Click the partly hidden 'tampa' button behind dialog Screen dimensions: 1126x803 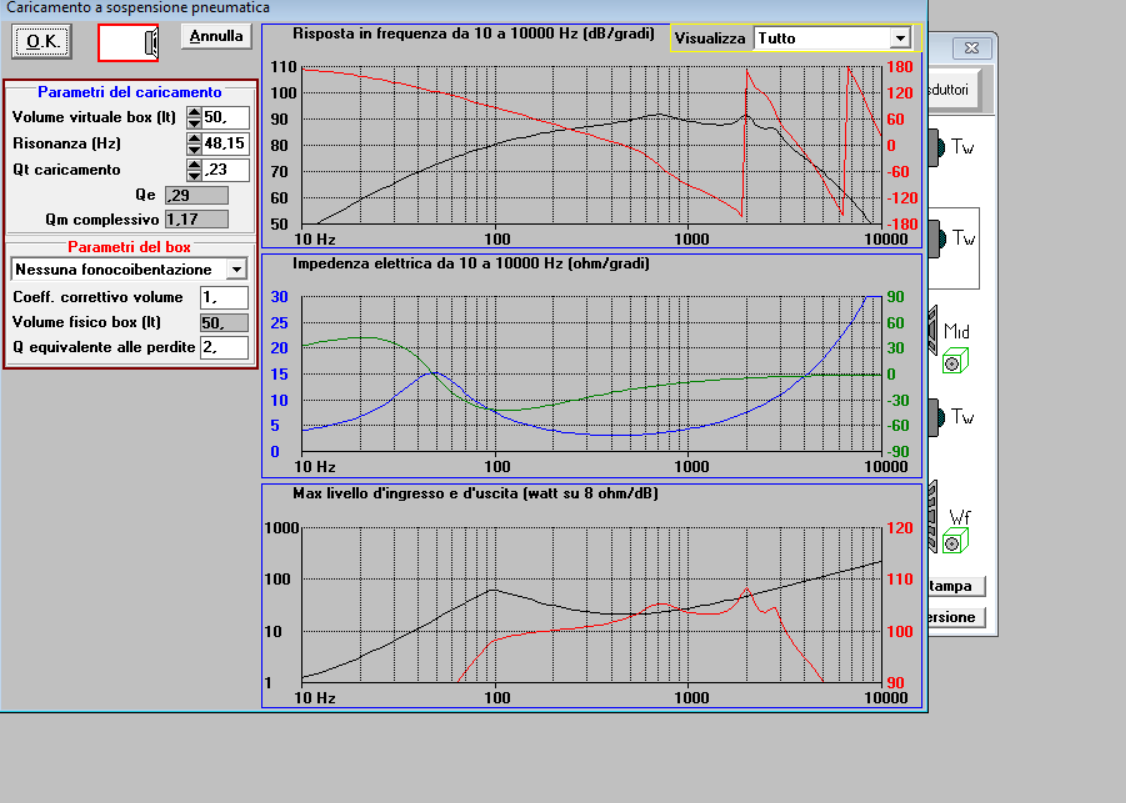coord(957,586)
